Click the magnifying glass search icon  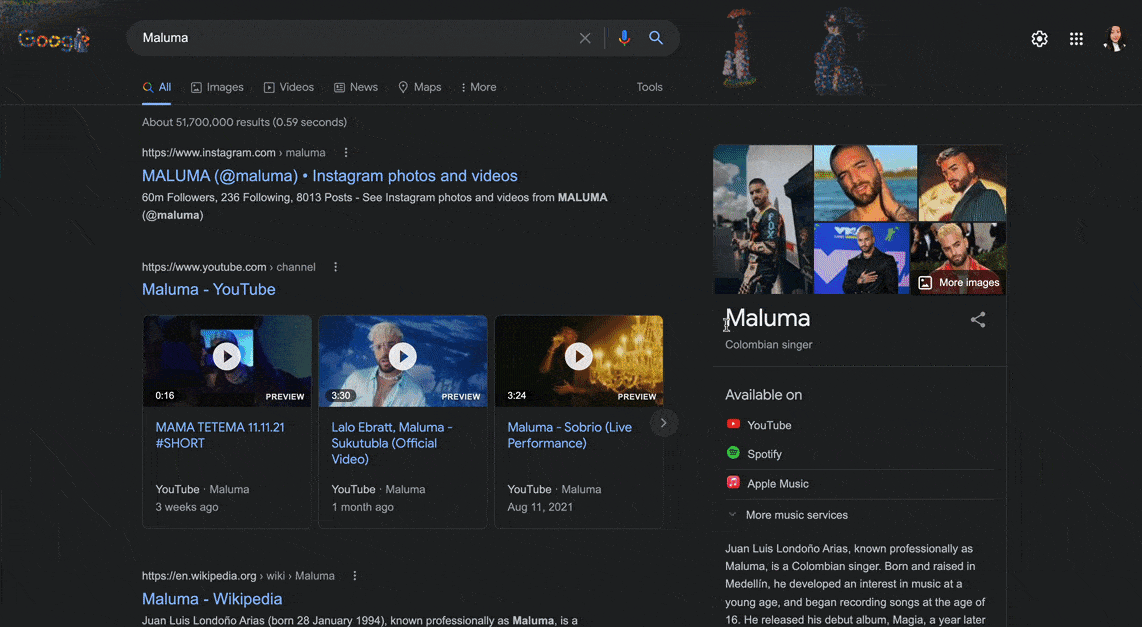click(656, 38)
